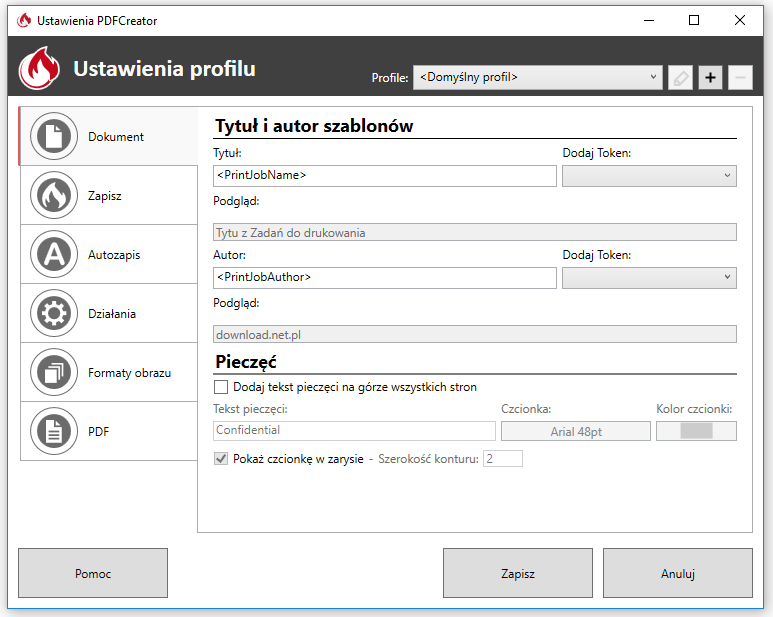Click the PDFCreator flame logo in header

coord(39,68)
